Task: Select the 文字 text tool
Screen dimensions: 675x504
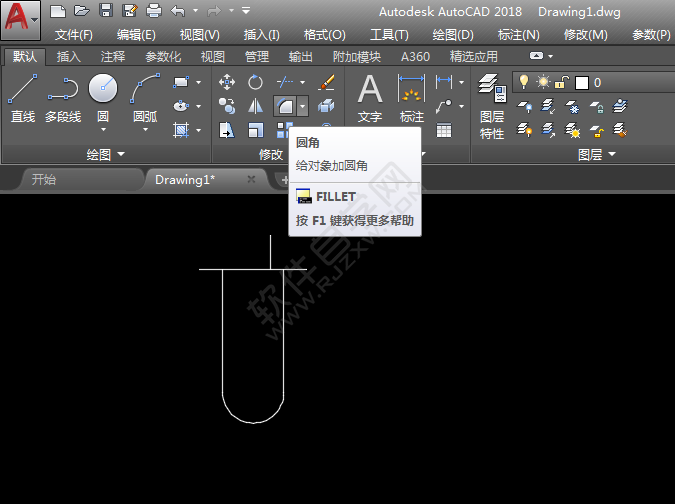Action: point(370,98)
